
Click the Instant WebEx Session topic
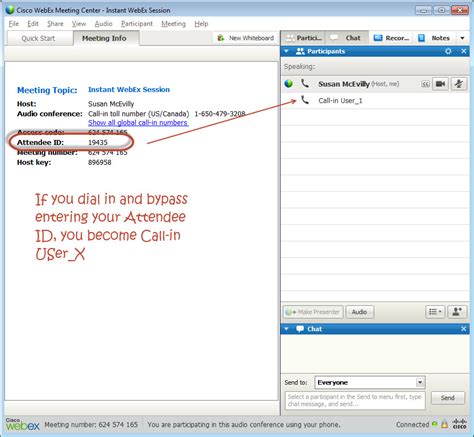point(129,89)
